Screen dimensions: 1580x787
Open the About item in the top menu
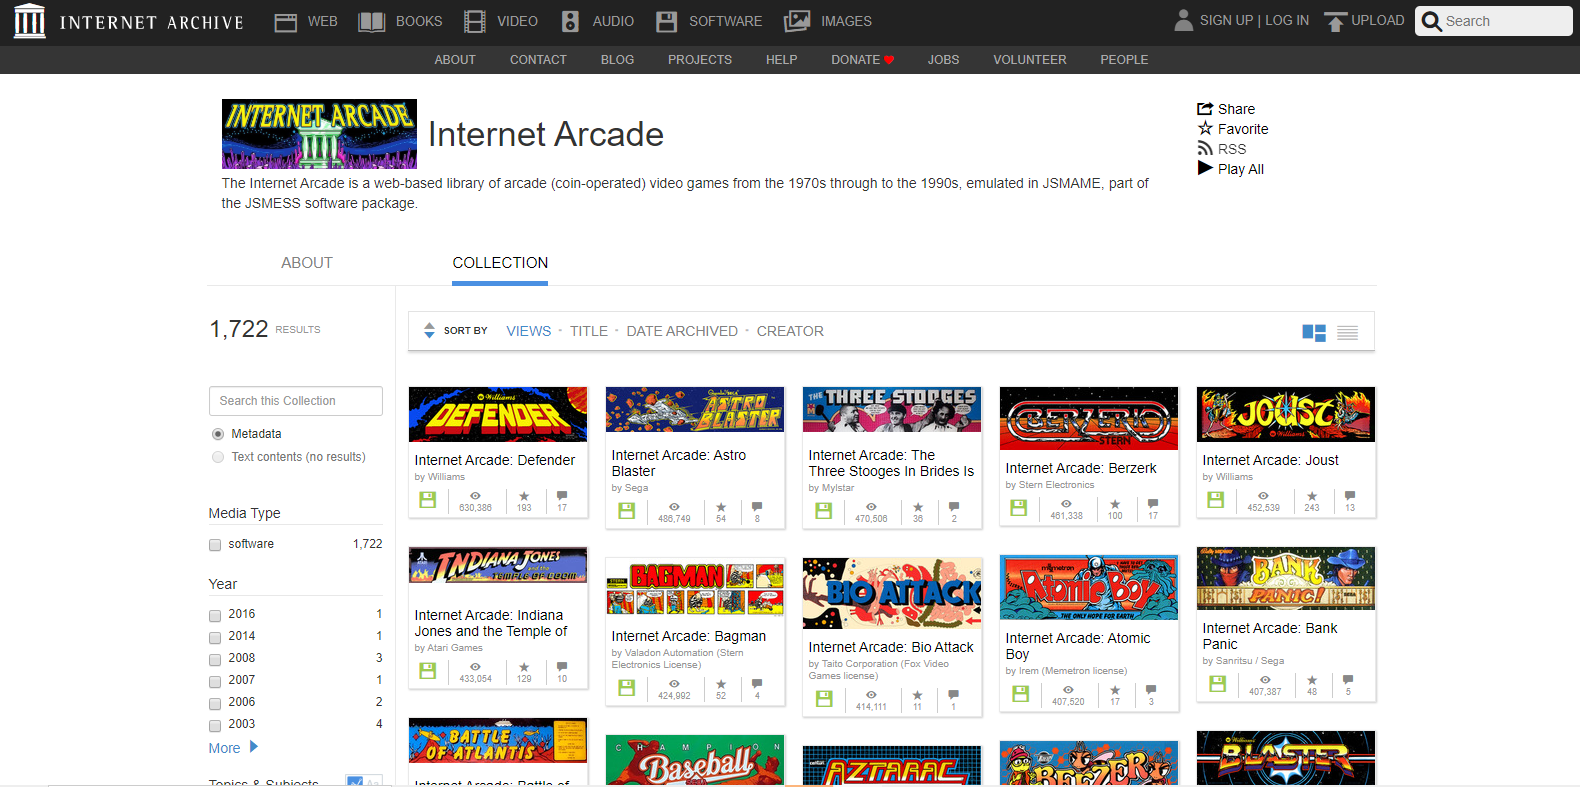(455, 60)
